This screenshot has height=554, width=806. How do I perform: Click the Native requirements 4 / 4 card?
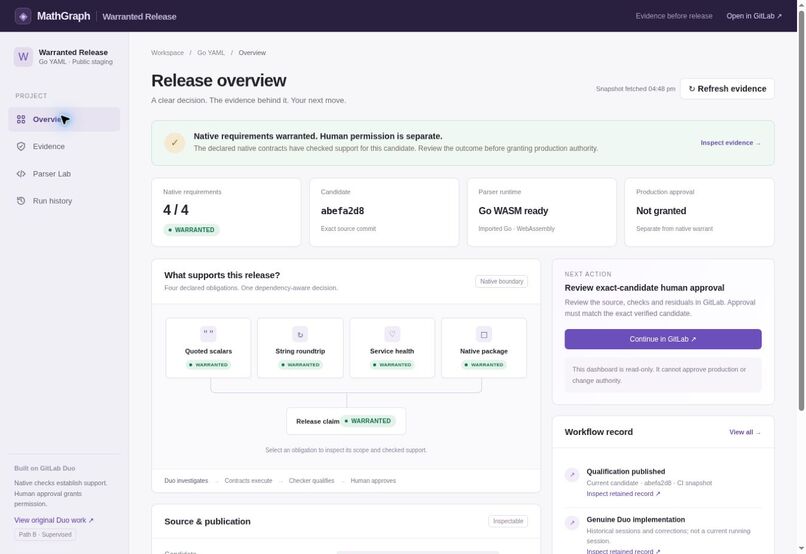click(226, 212)
